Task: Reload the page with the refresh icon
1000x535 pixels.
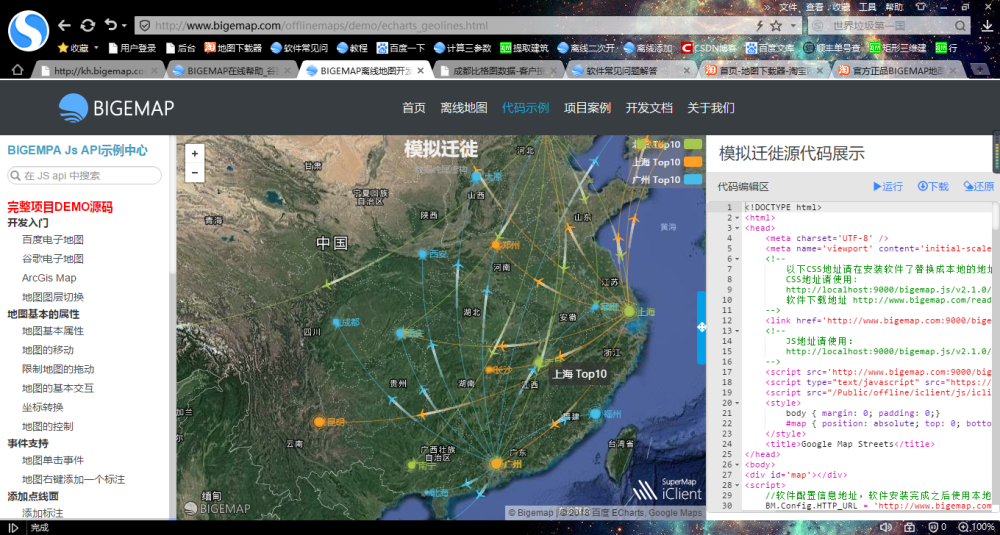Action: coord(87,26)
